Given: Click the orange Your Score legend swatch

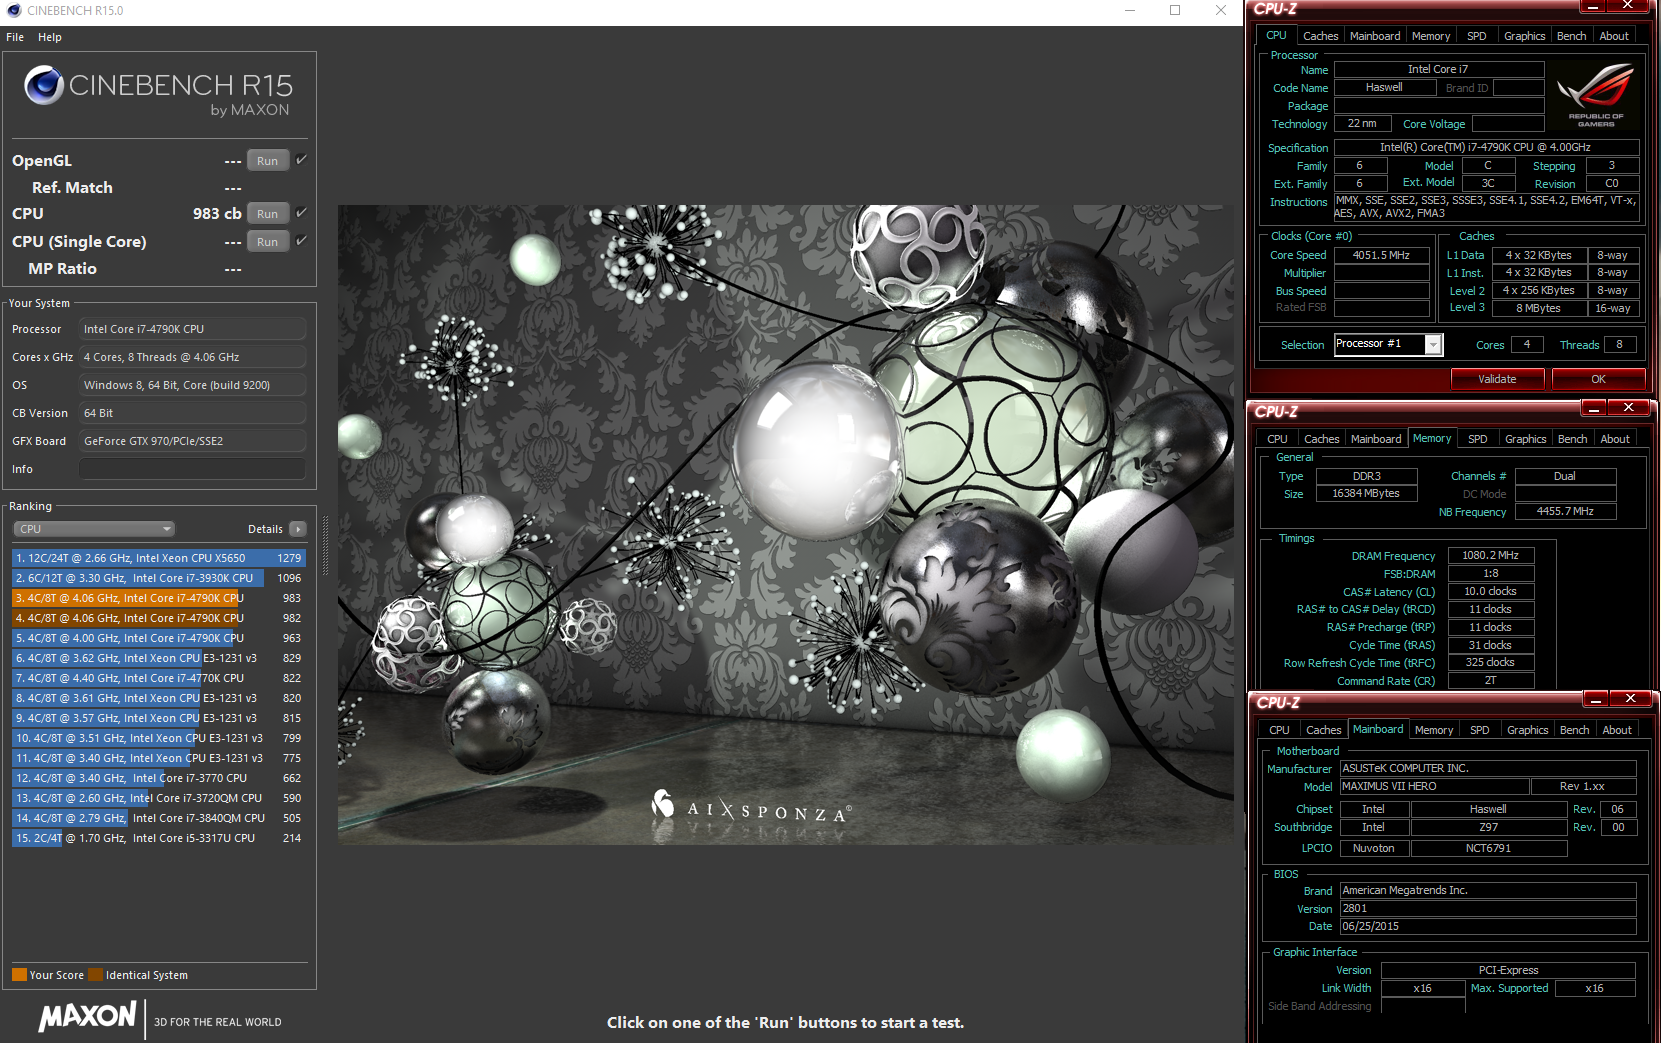Looking at the screenshot, I should coord(19,975).
